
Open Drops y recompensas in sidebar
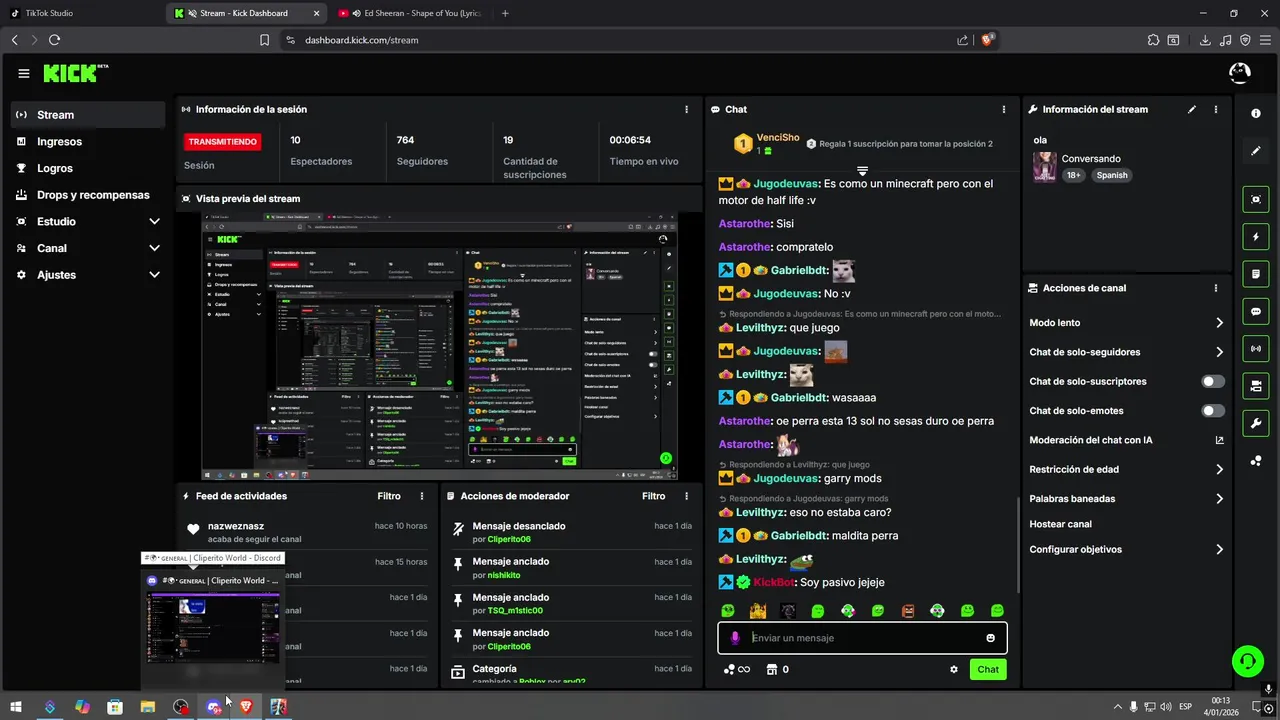[x=88, y=195]
